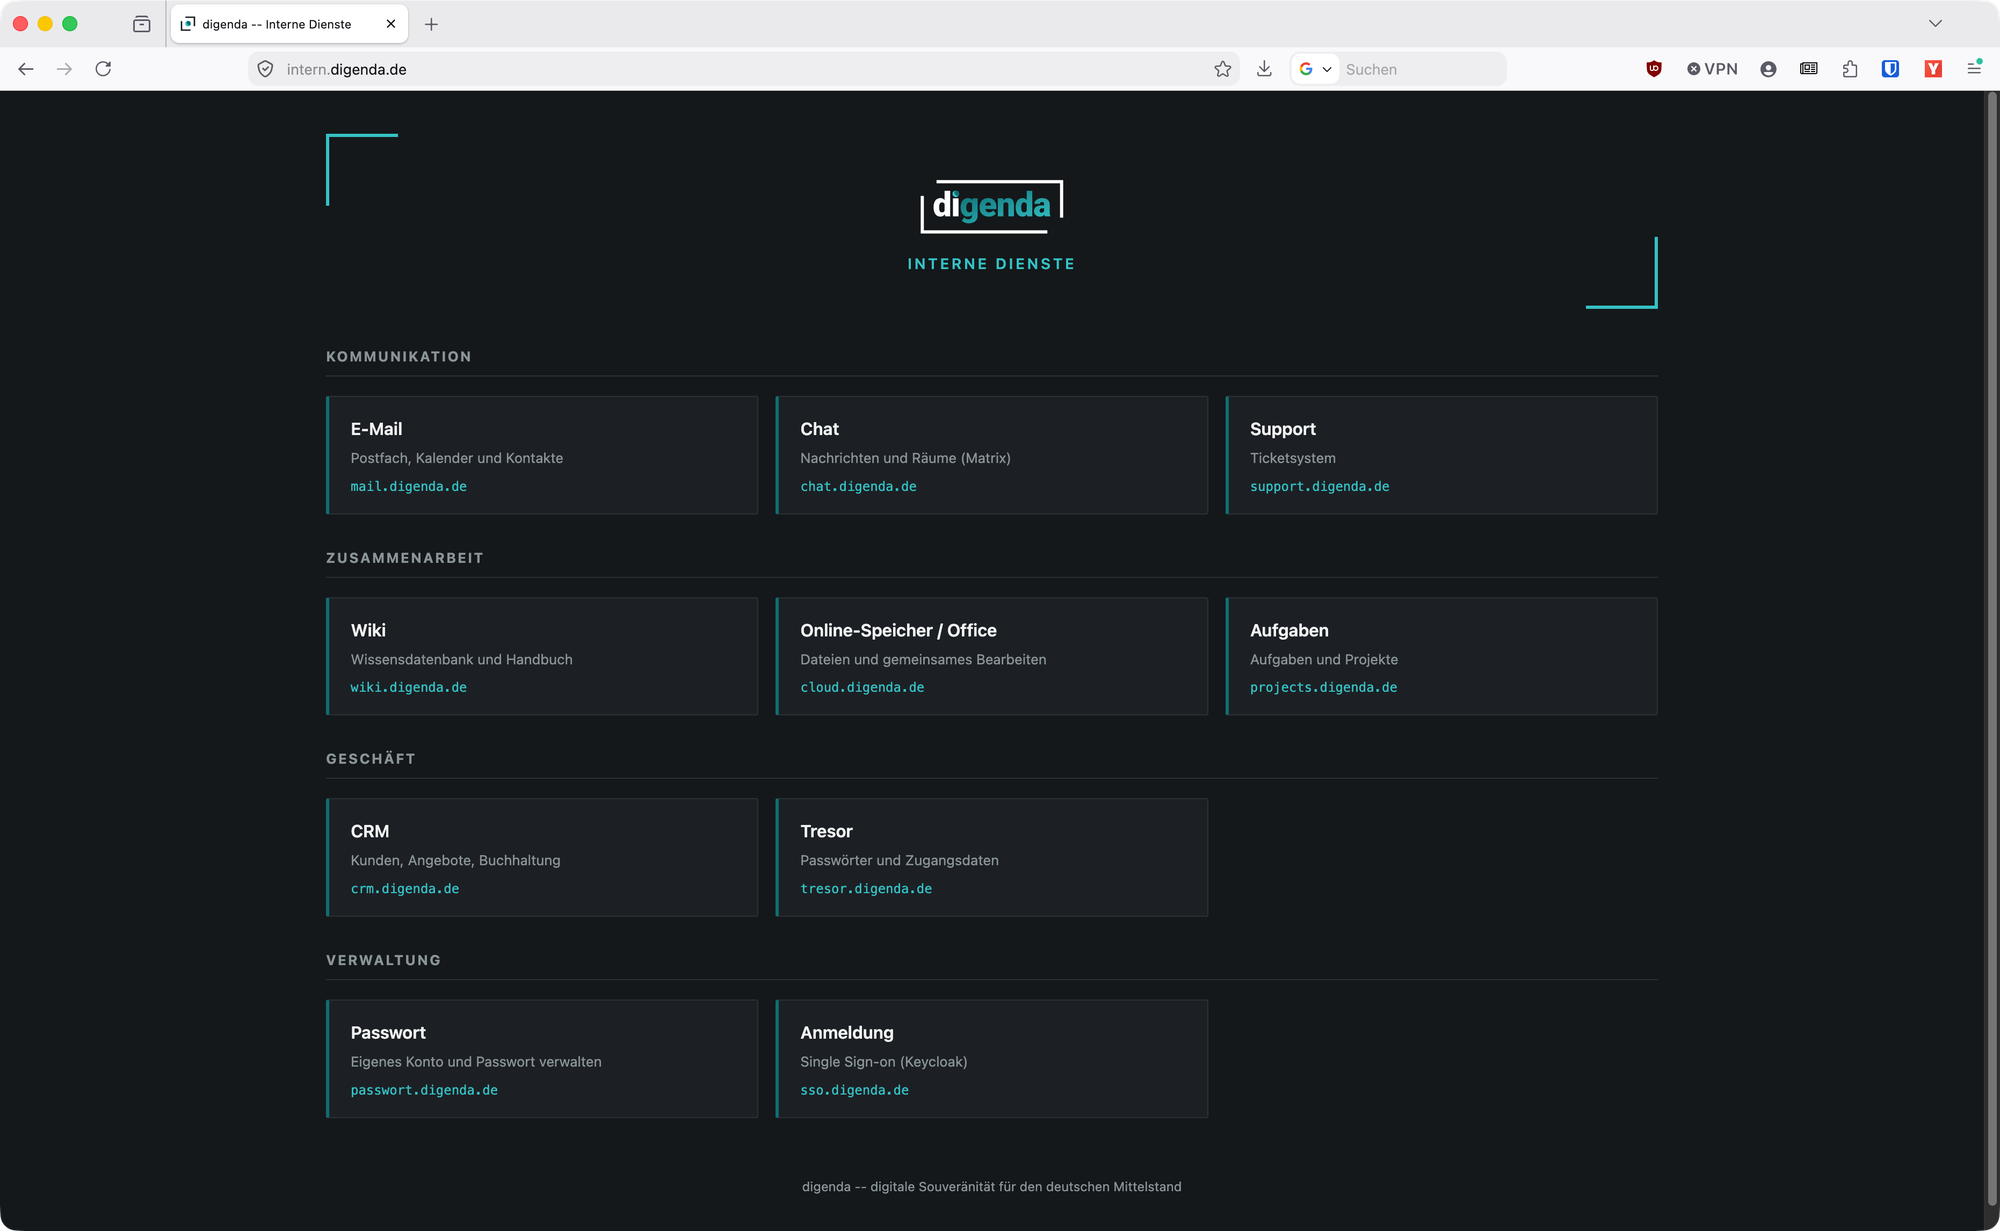The height and width of the screenshot is (1231, 2000).
Task: Click the ZUSAMMENARBEIT section heading
Action: click(x=404, y=558)
